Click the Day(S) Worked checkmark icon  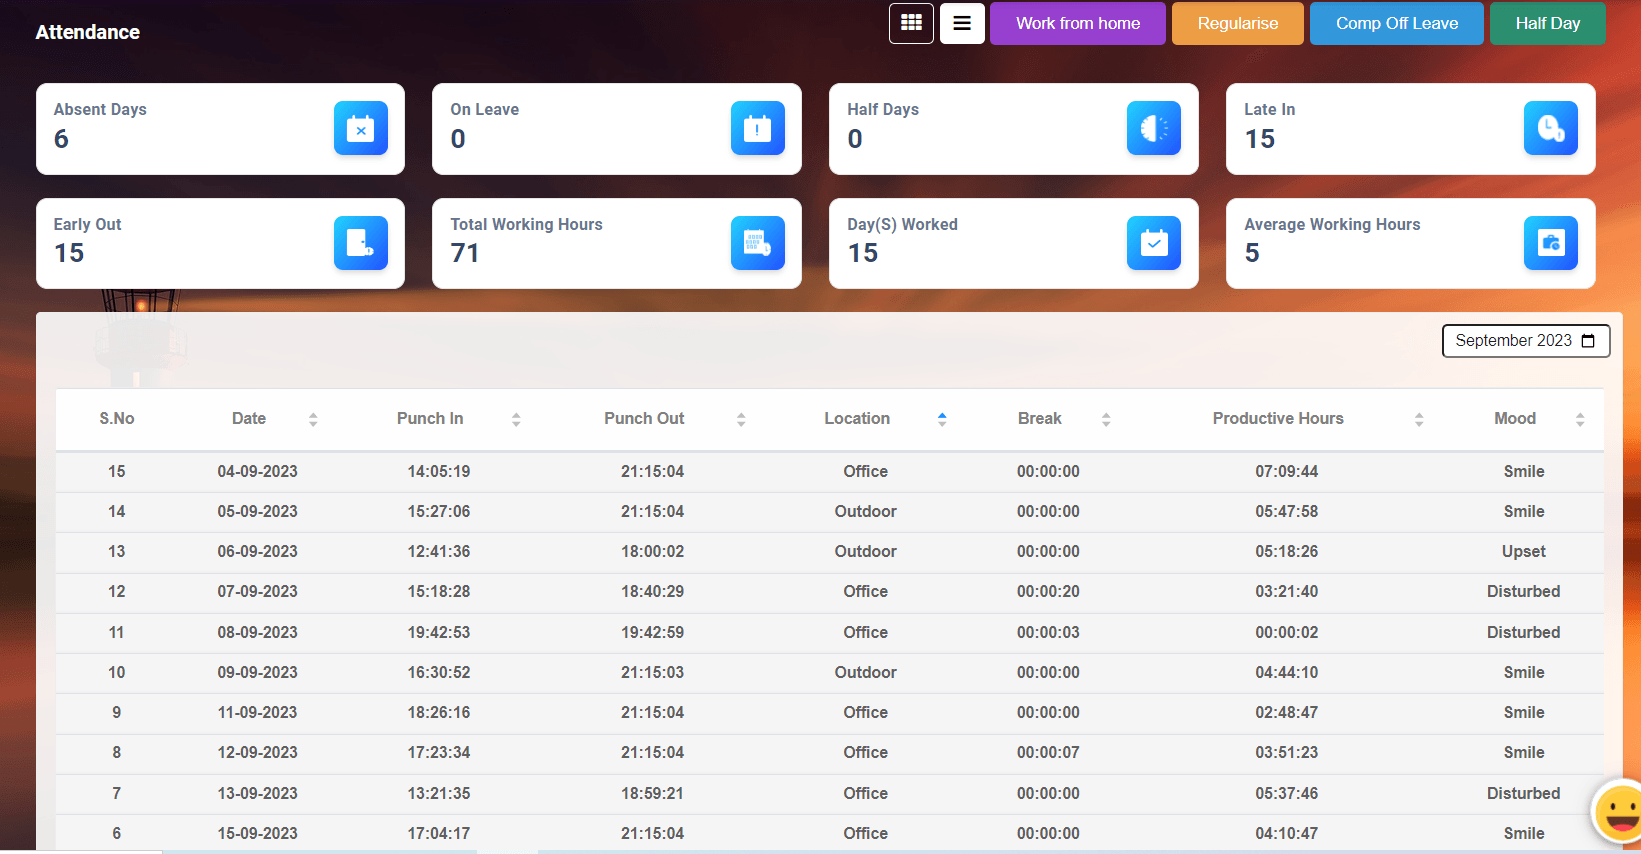[x=1153, y=243]
